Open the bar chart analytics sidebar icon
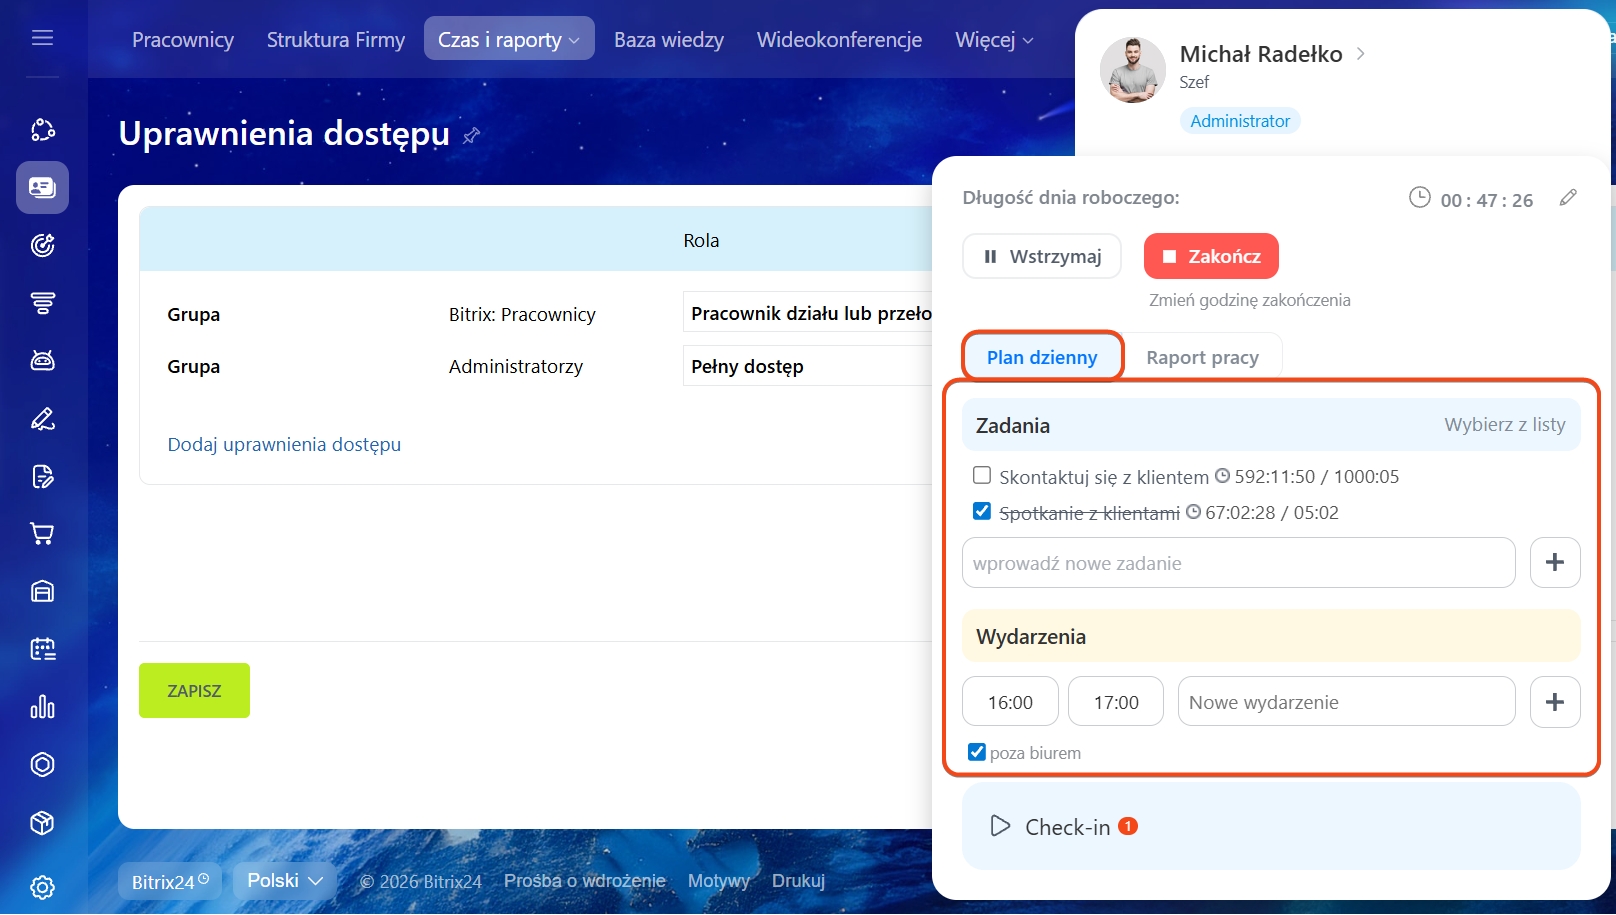 pyautogui.click(x=42, y=707)
